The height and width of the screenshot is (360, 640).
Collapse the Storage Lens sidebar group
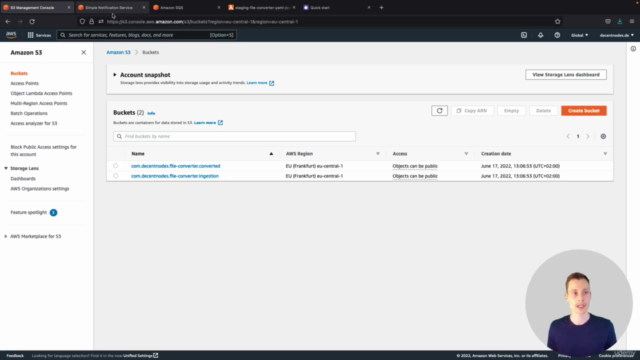(6, 168)
